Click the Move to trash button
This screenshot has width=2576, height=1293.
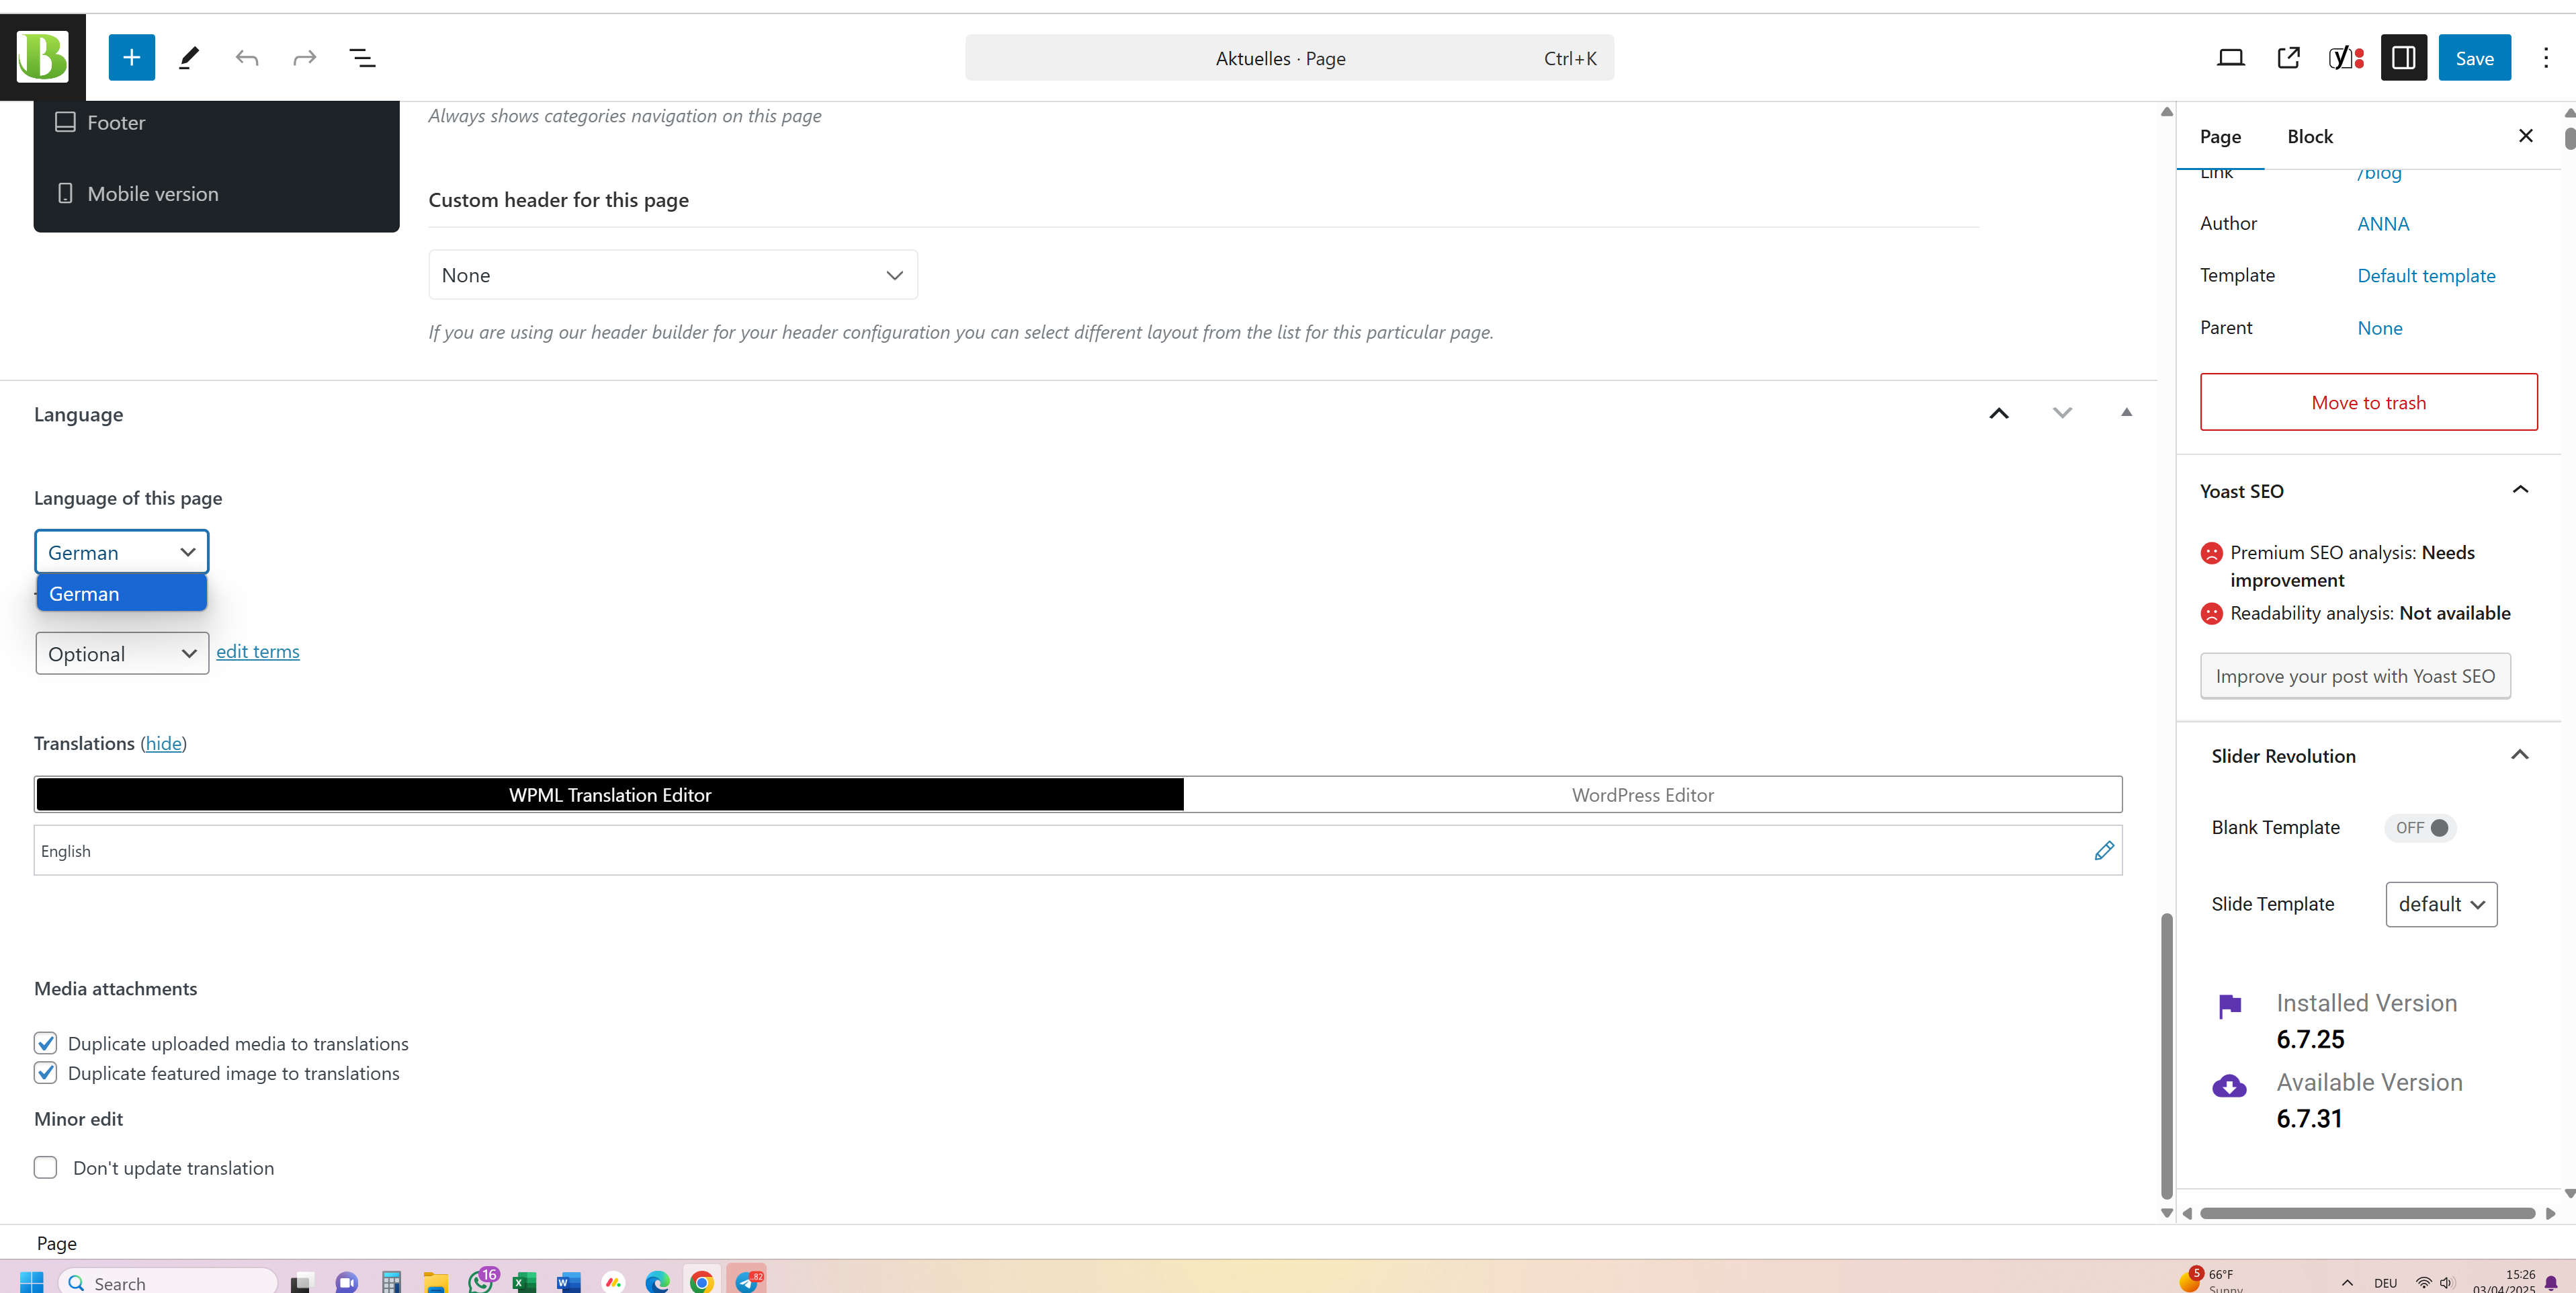click(x=2368, y=402)
